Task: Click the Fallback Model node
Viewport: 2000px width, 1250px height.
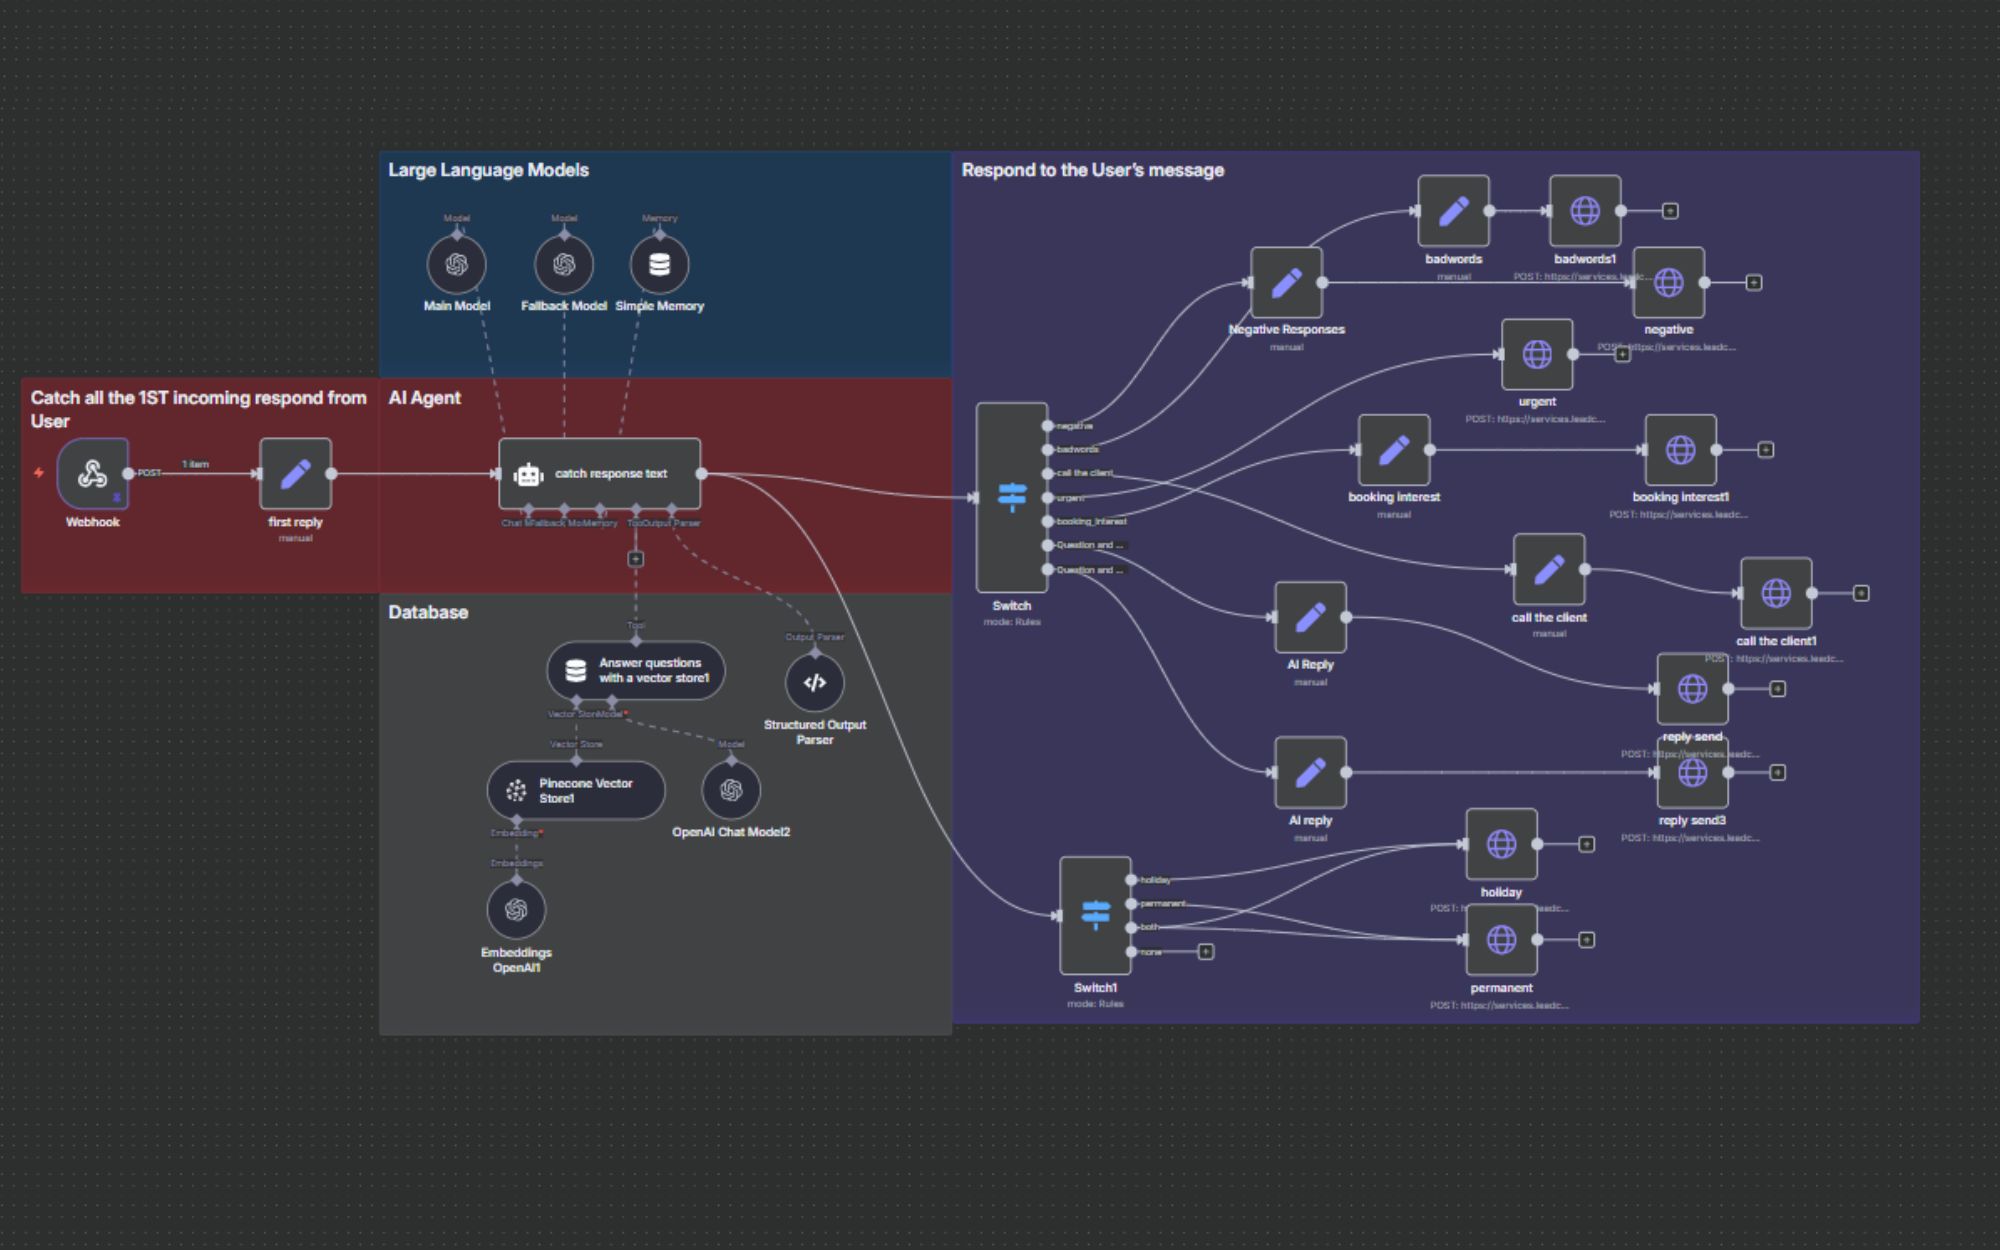Action: [x=564, y=265]
